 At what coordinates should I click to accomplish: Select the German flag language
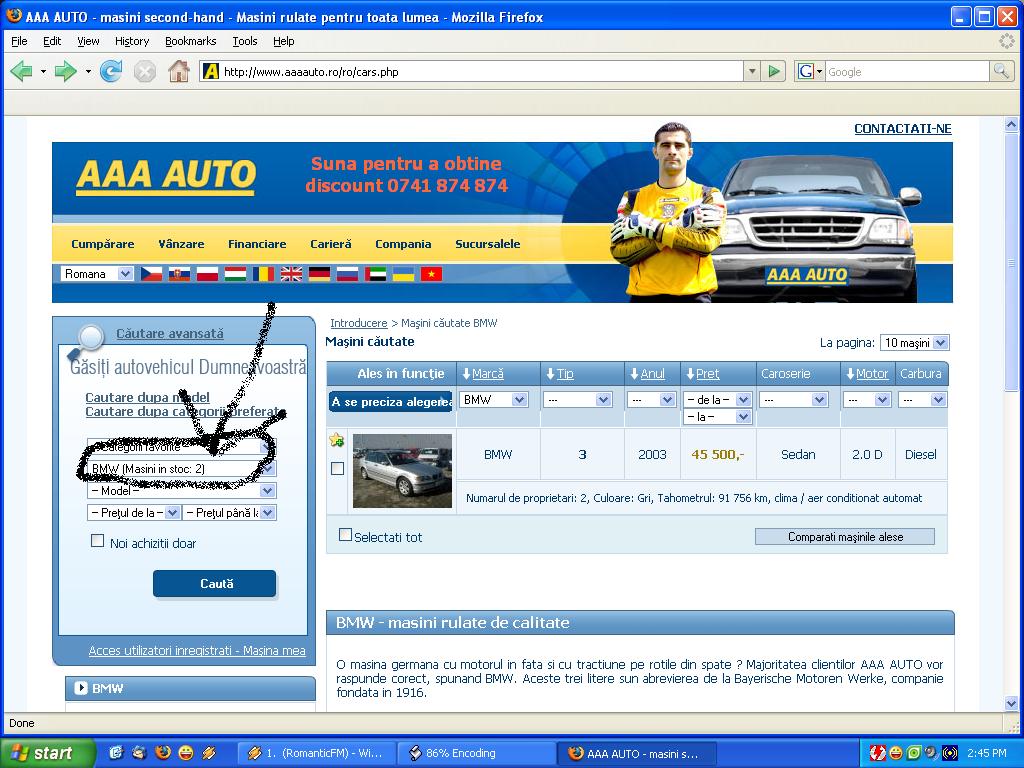pos(319,274)
